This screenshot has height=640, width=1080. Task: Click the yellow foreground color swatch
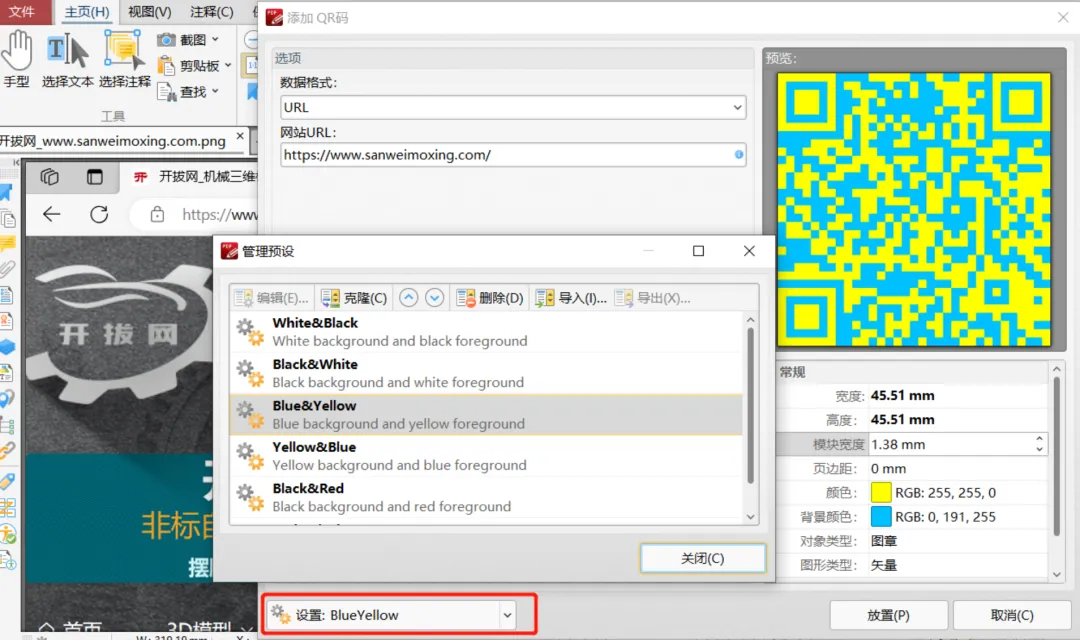click(x=881, y=493)
